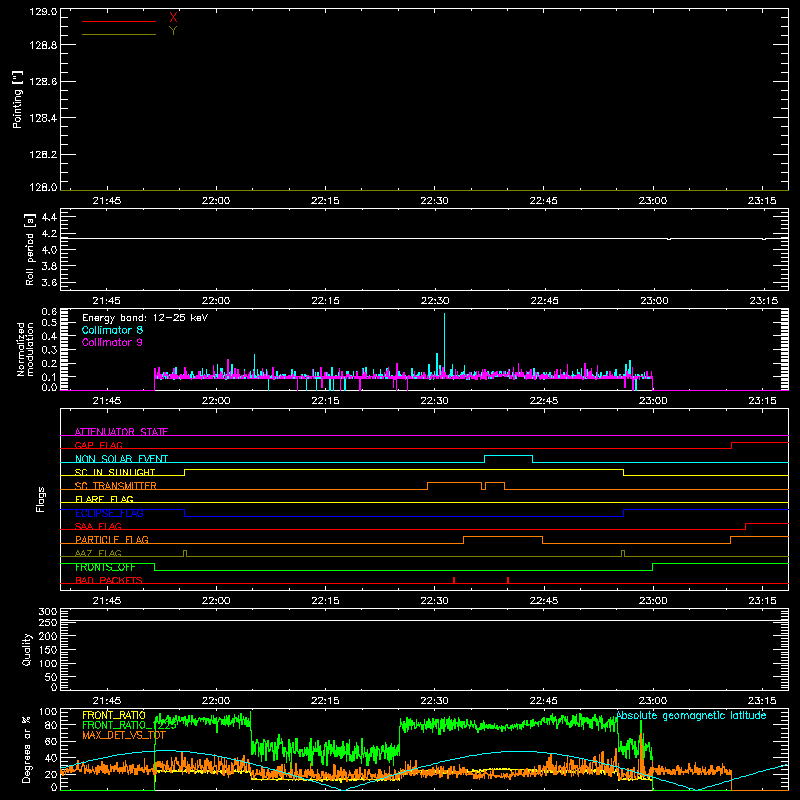Click the red X legend line sample

[x=119, y=21]
